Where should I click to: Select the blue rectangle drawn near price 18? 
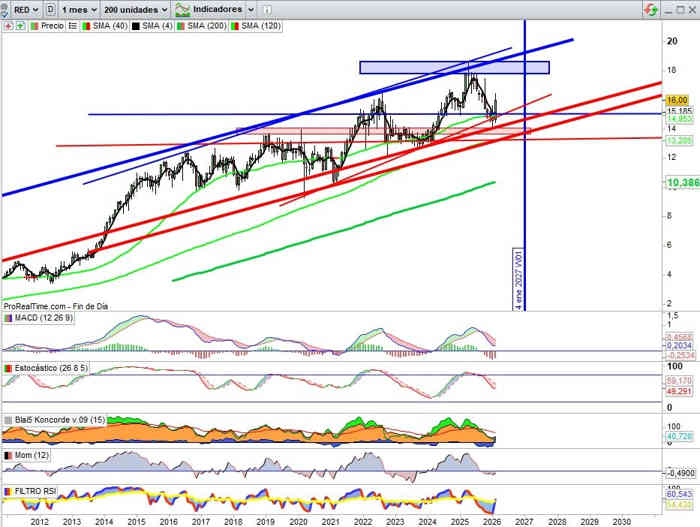454,67
